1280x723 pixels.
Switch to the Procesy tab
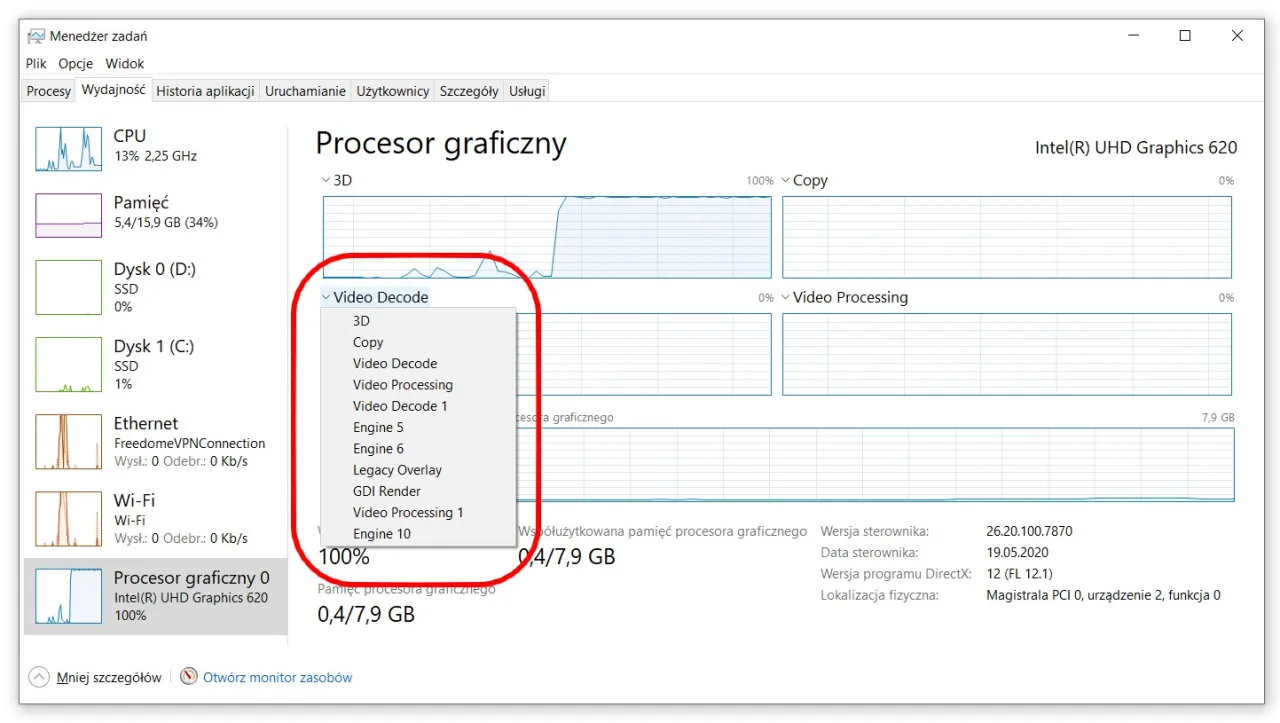[x=48, y=90]
